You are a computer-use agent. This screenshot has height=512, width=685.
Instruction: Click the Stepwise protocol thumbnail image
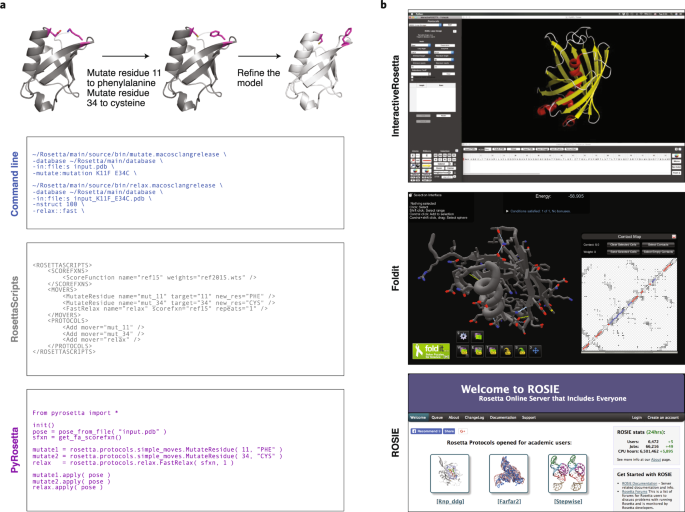coord(567,474)
